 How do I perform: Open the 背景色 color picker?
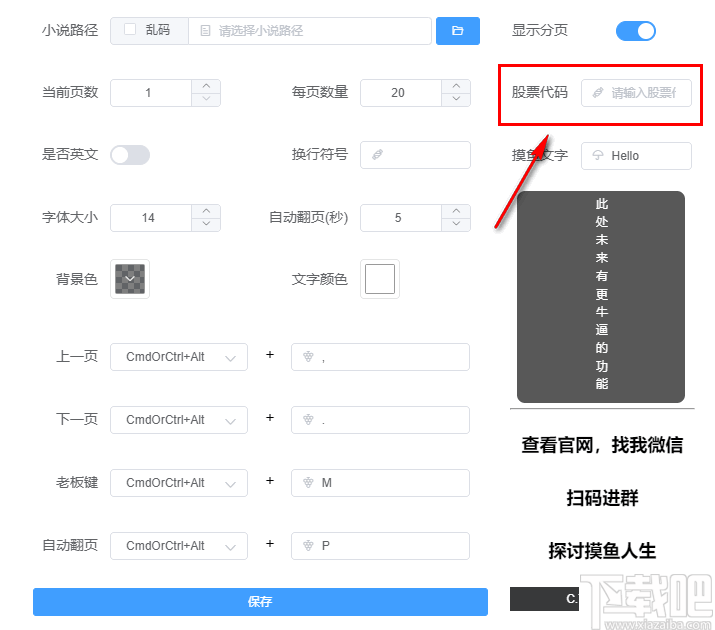coord(130,279)
